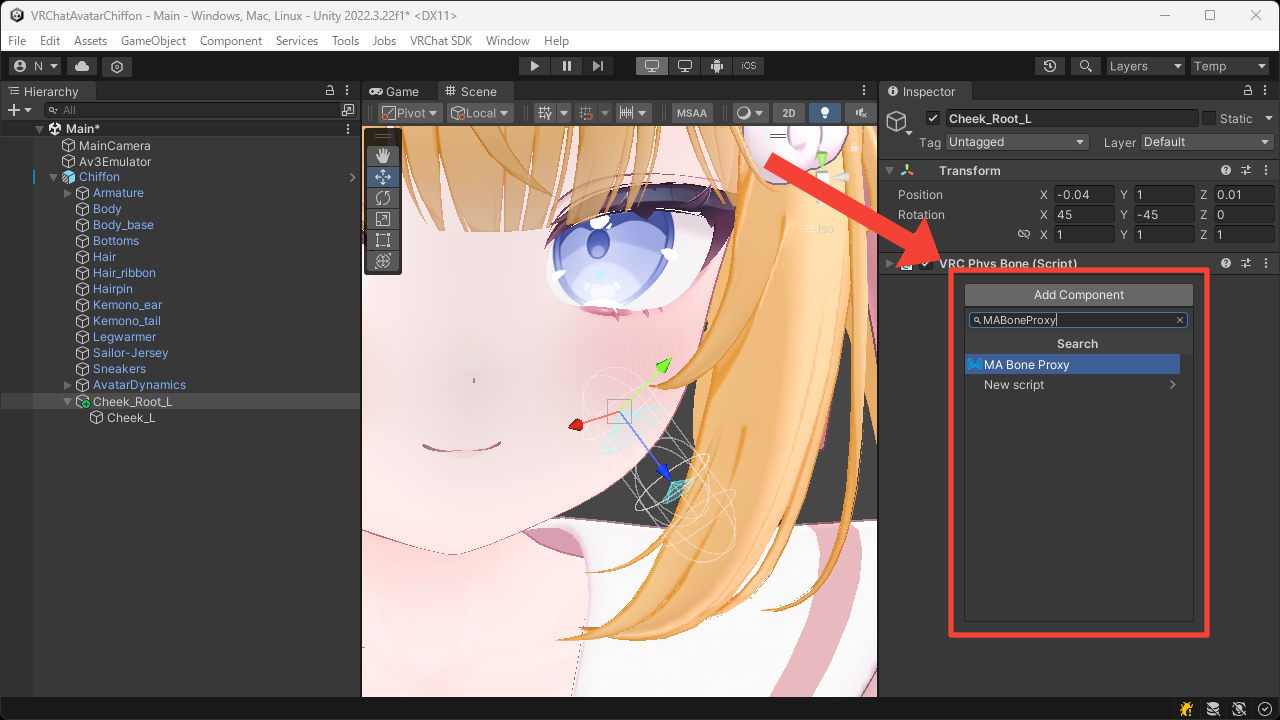
Task: Select MA Bone Proxy from the results
Action: [1073, 364]
